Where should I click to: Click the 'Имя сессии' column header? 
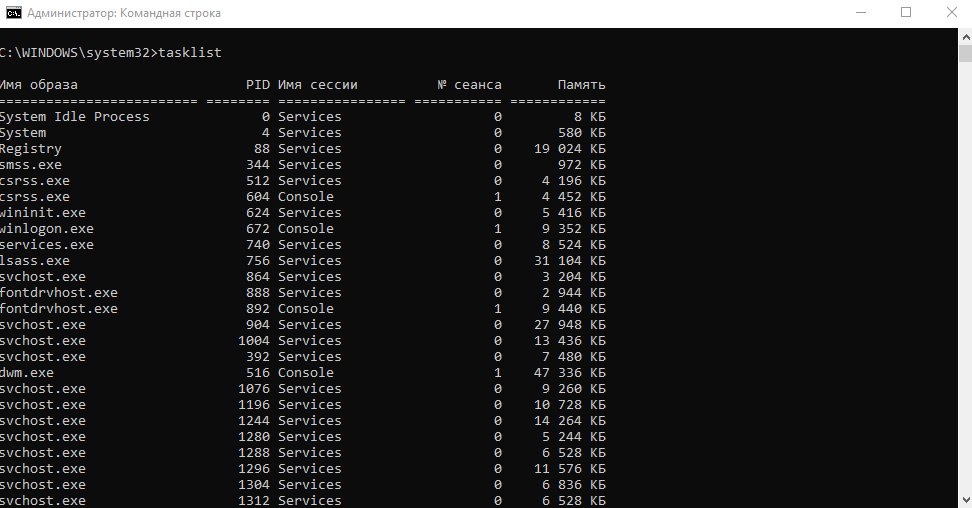pos(317,85)
